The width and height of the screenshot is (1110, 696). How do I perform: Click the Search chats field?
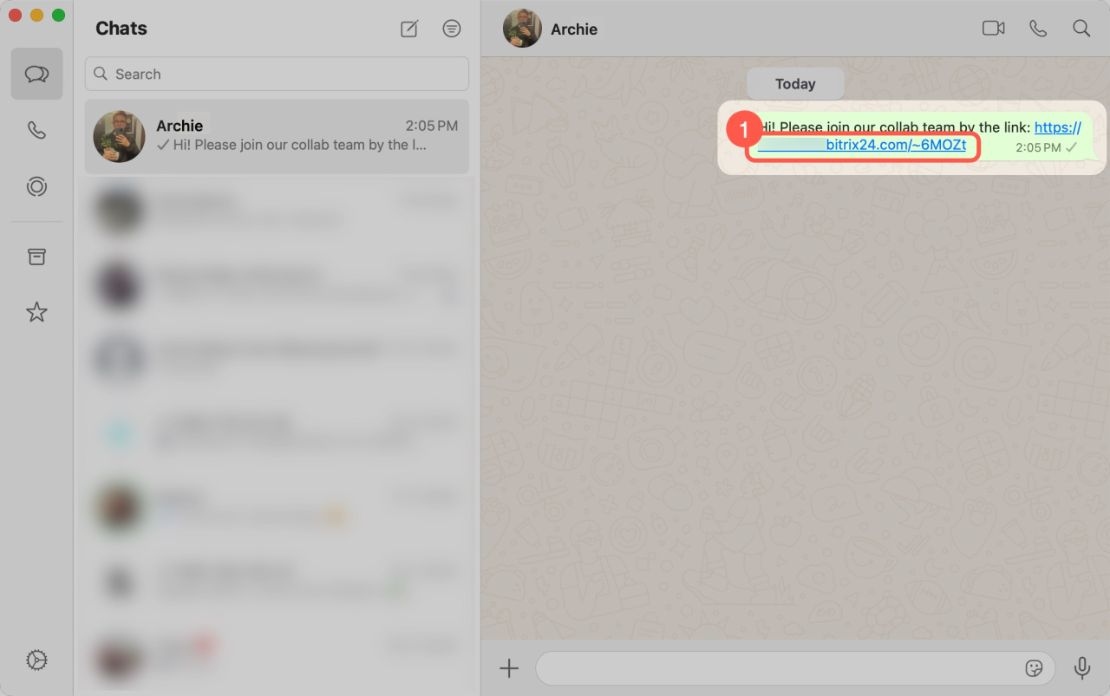(277, 74)
